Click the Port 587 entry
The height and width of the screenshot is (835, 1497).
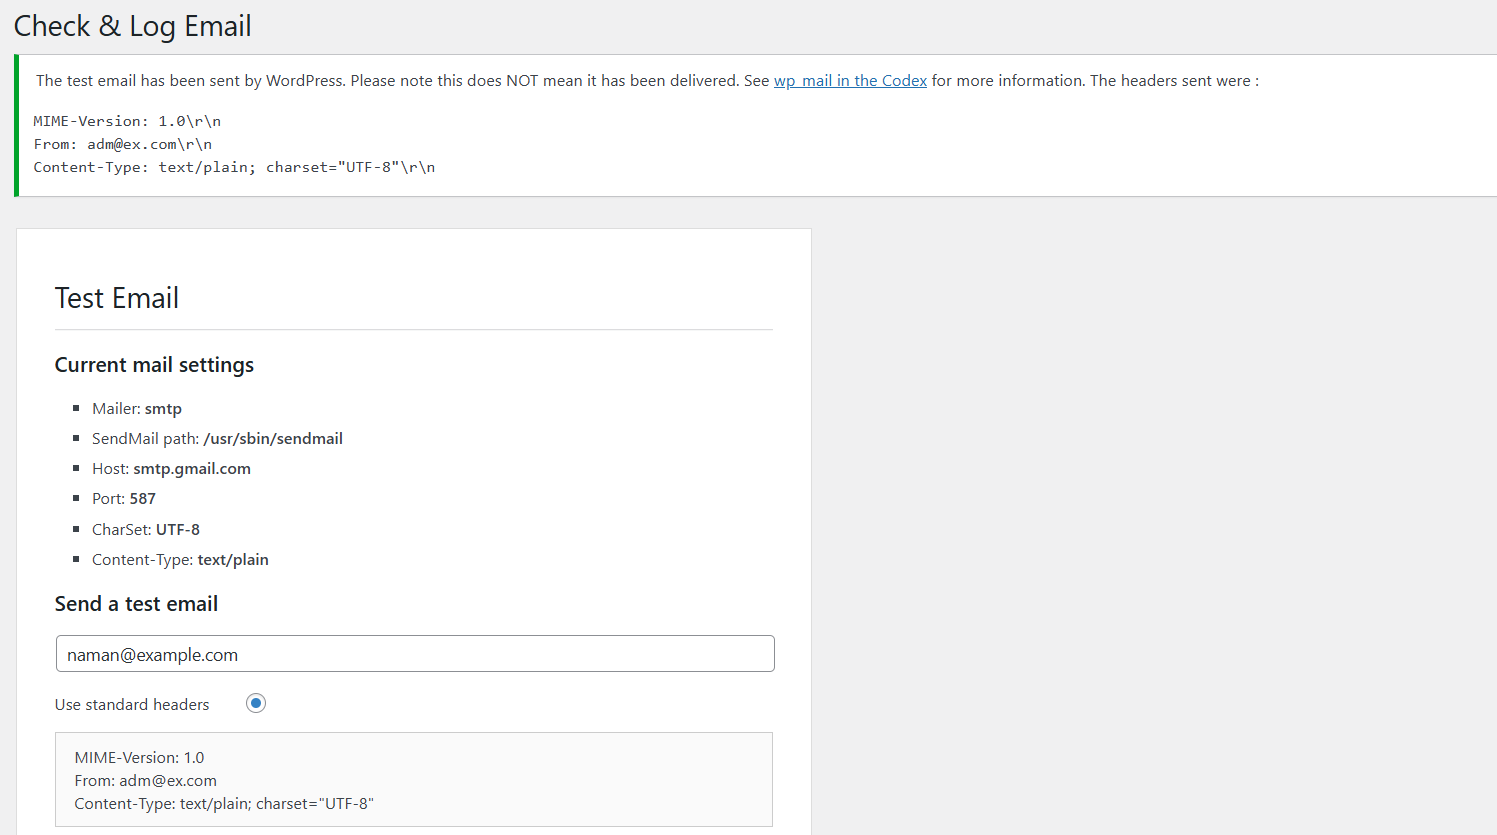(124, 499)
